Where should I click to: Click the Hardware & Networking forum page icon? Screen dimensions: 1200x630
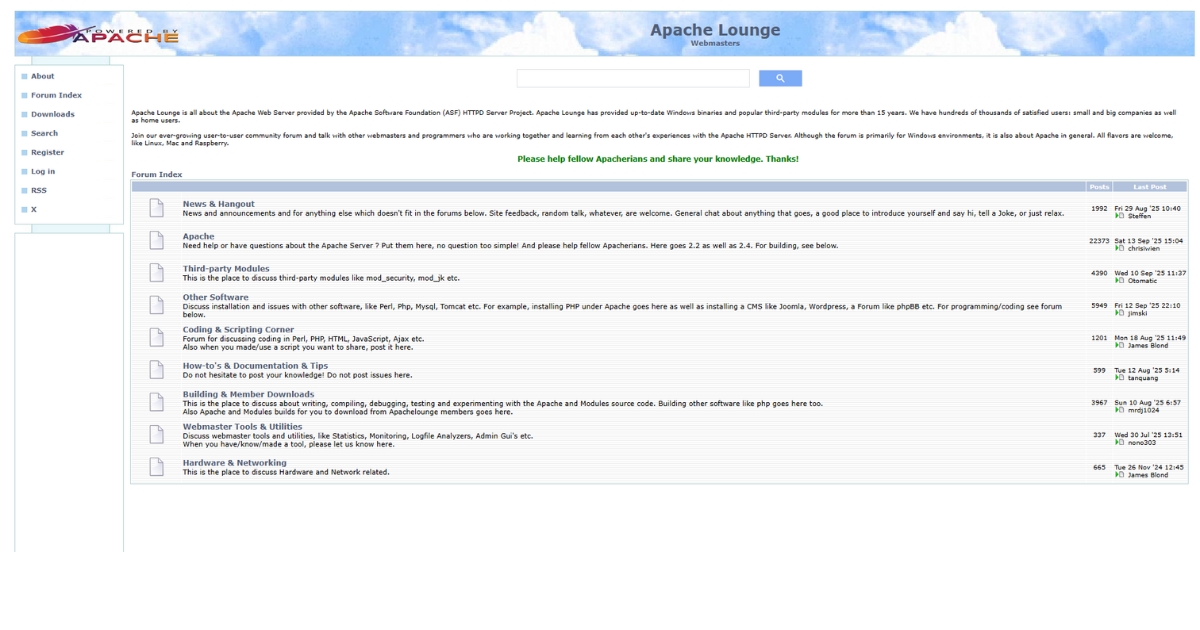156,467
